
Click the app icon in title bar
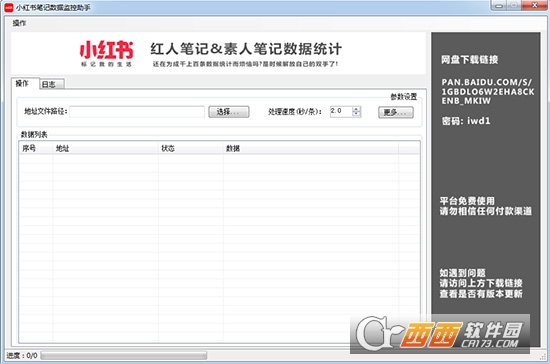coord(9,7)
